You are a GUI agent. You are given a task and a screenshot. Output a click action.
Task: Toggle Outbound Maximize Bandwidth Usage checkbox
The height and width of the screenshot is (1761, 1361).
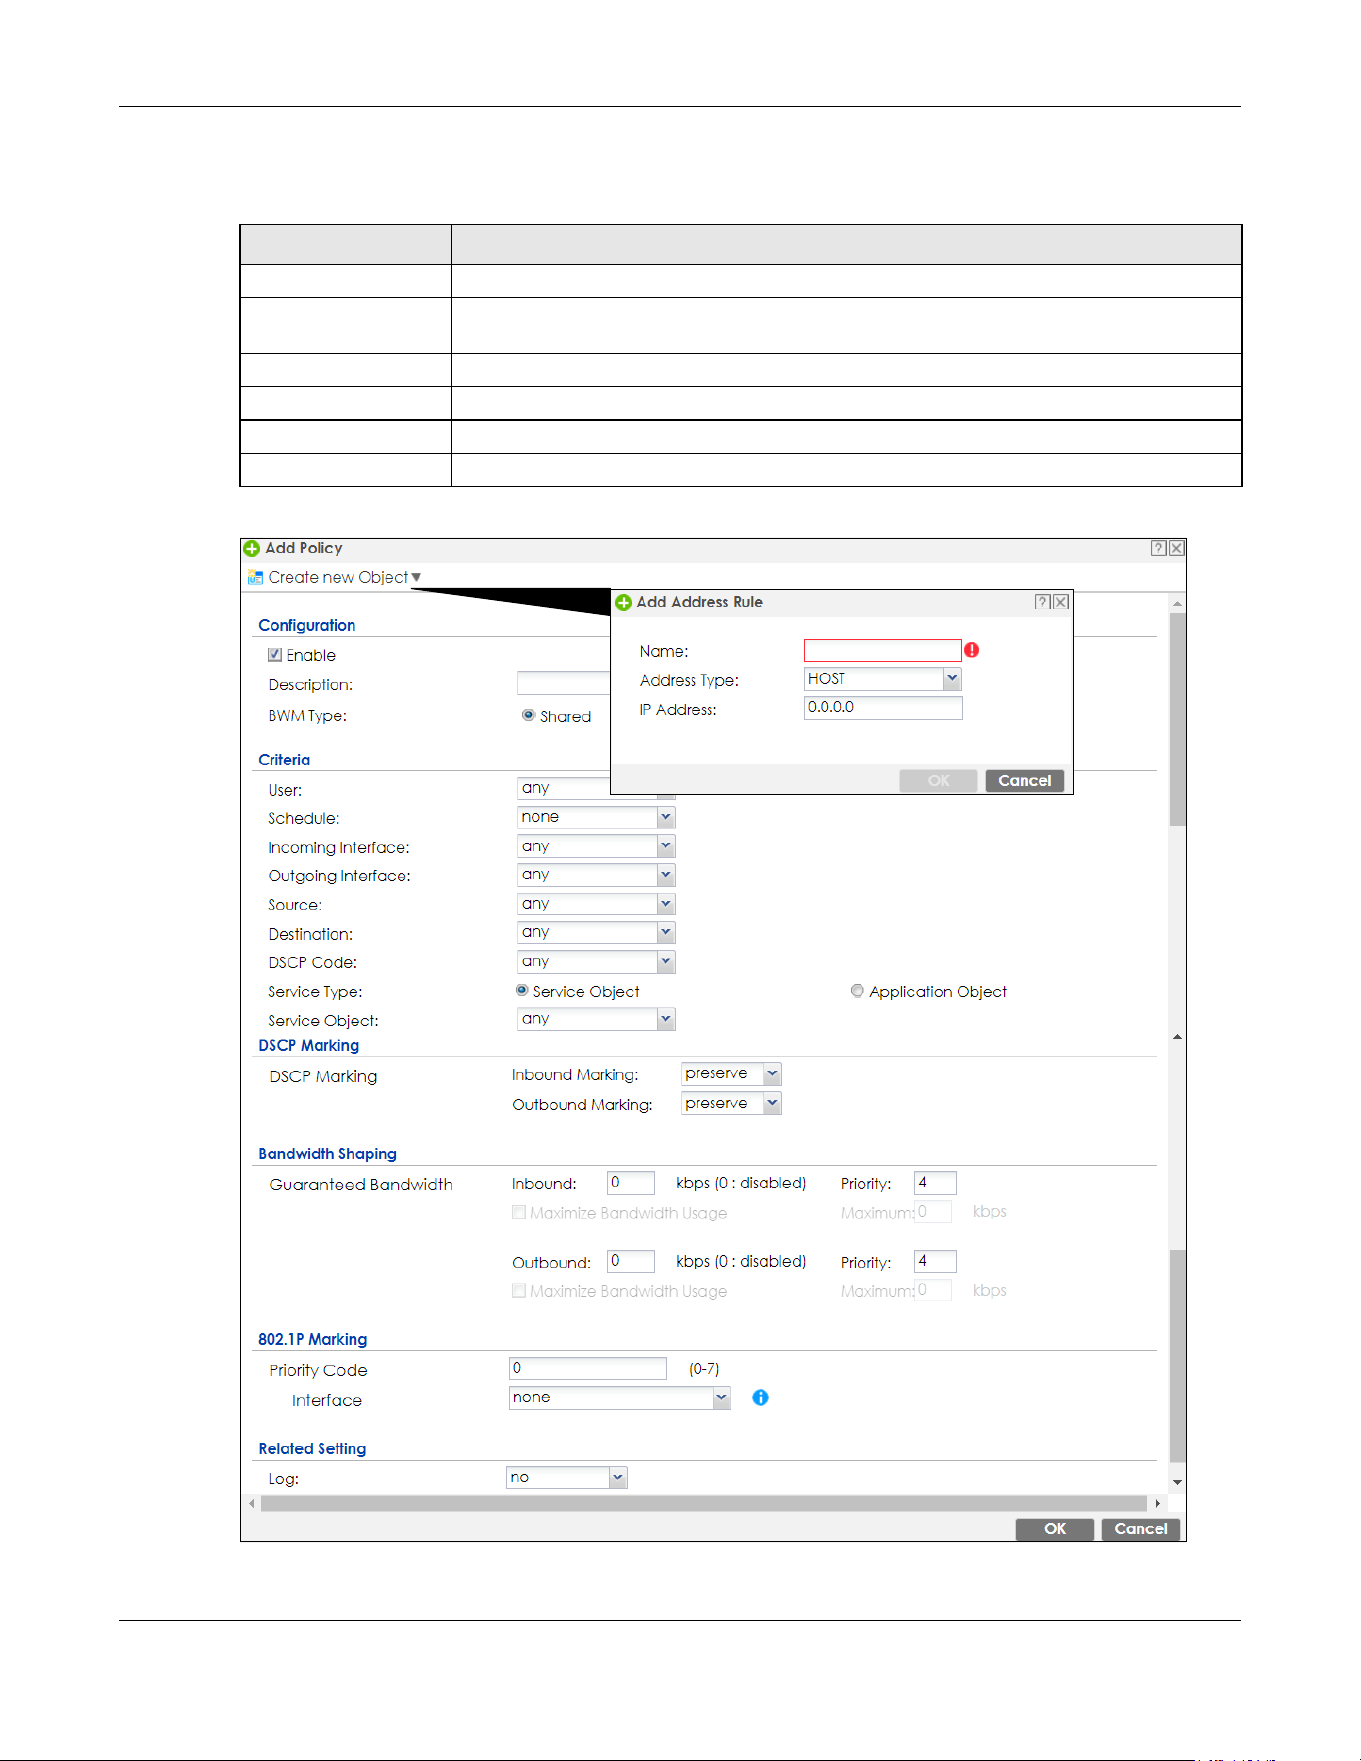click(519, 1291)
